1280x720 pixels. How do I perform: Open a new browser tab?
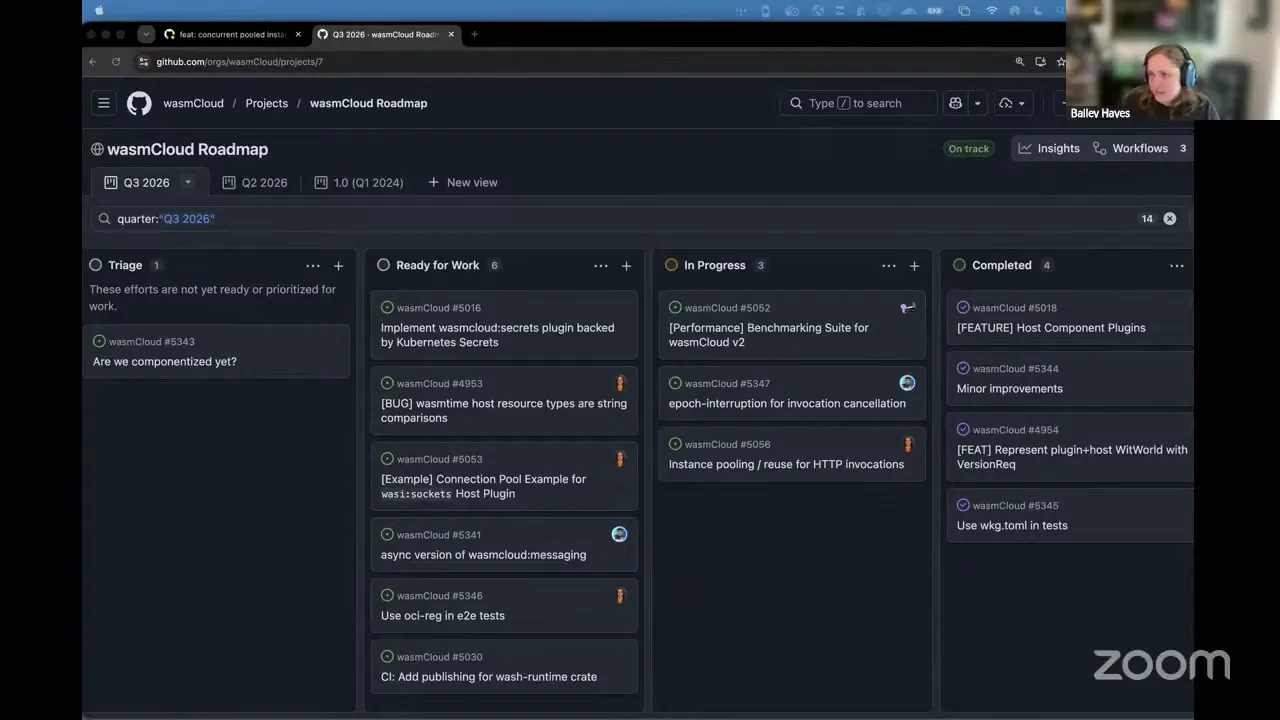coord(474,34)
